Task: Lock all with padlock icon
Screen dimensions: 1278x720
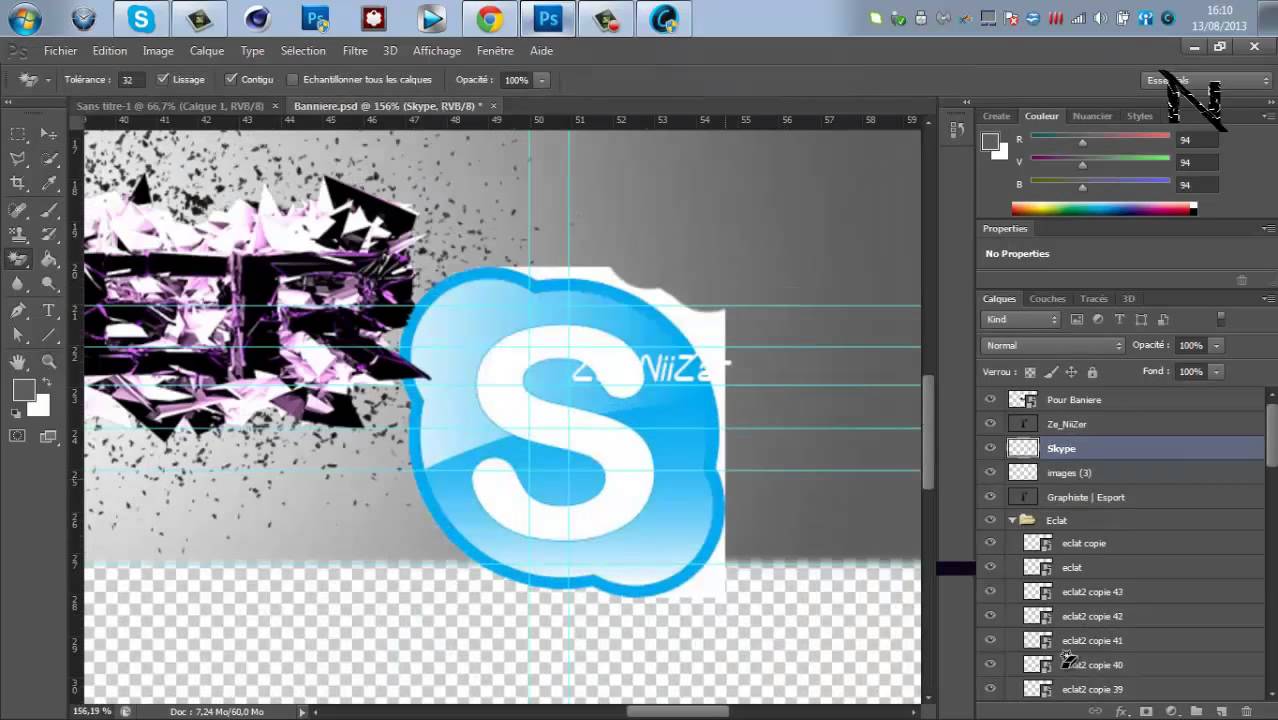Action: click(1092, 372)
